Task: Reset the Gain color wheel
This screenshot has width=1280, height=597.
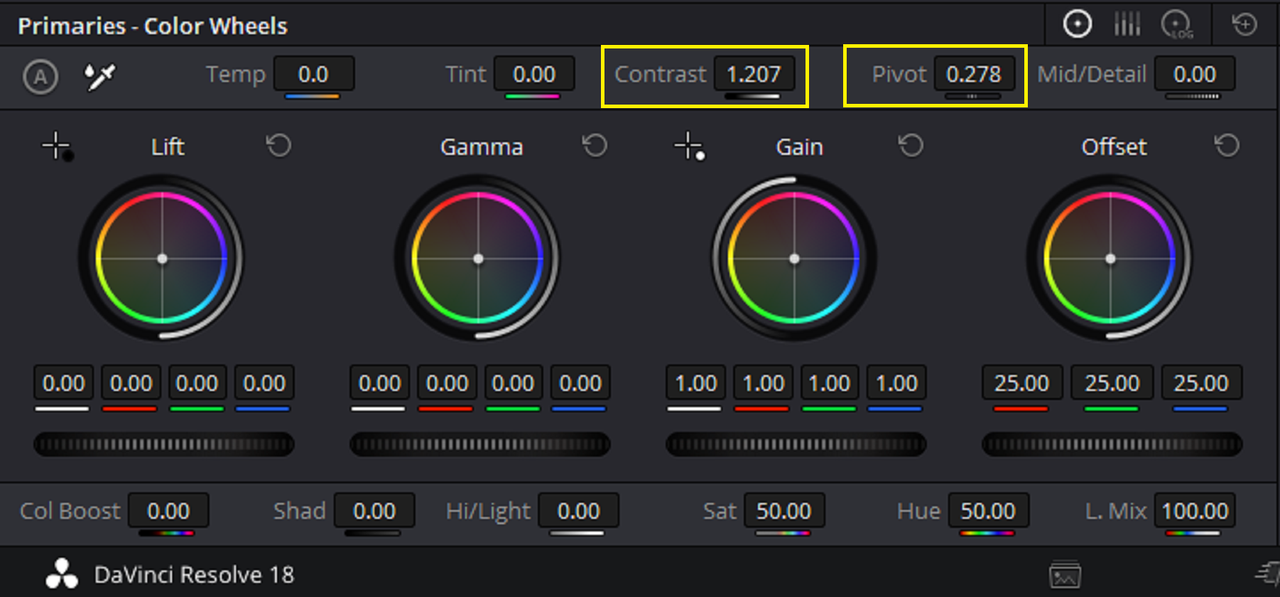Action: point(910,146)
